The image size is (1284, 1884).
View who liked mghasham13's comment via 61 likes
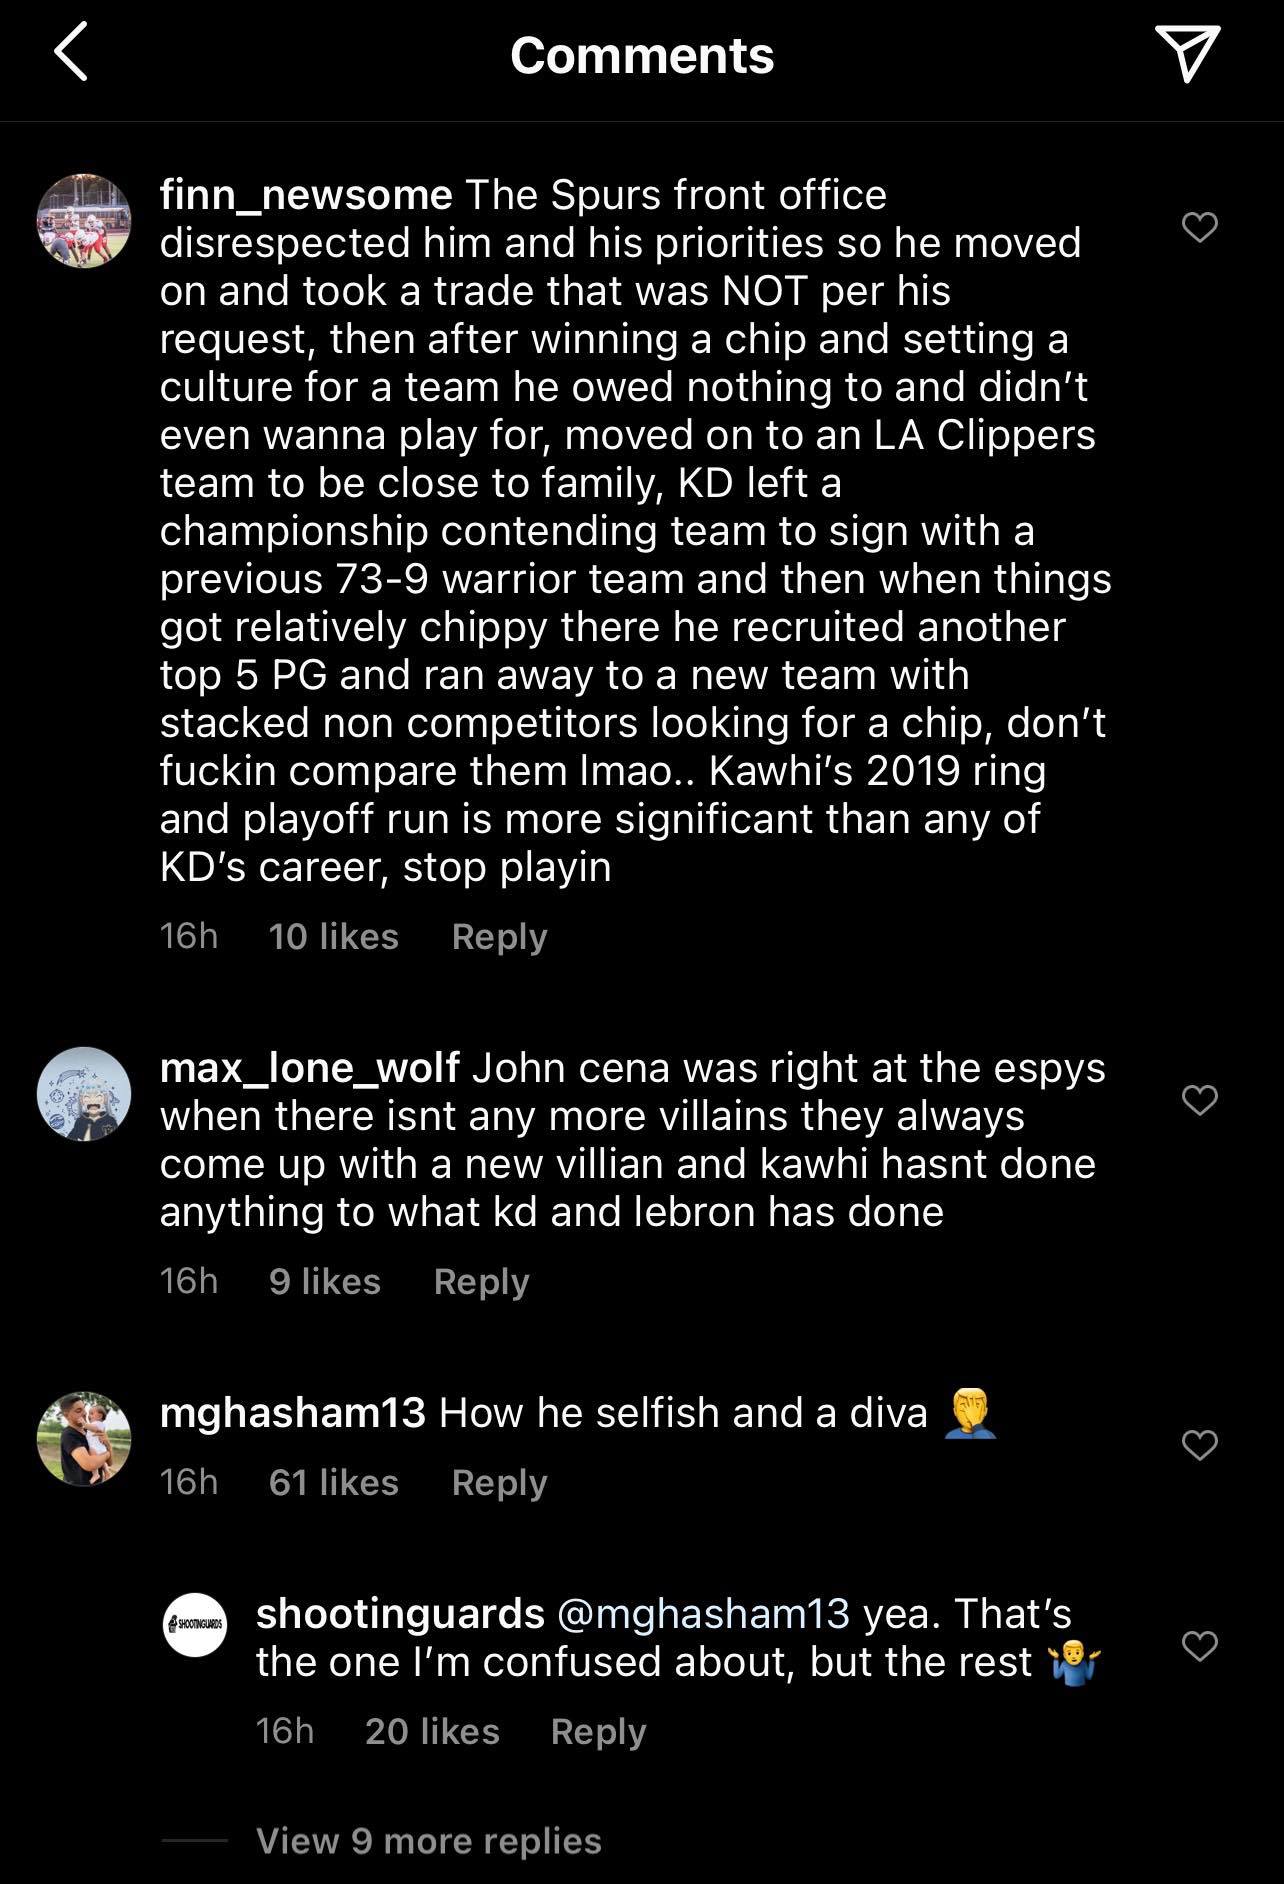332,1483
